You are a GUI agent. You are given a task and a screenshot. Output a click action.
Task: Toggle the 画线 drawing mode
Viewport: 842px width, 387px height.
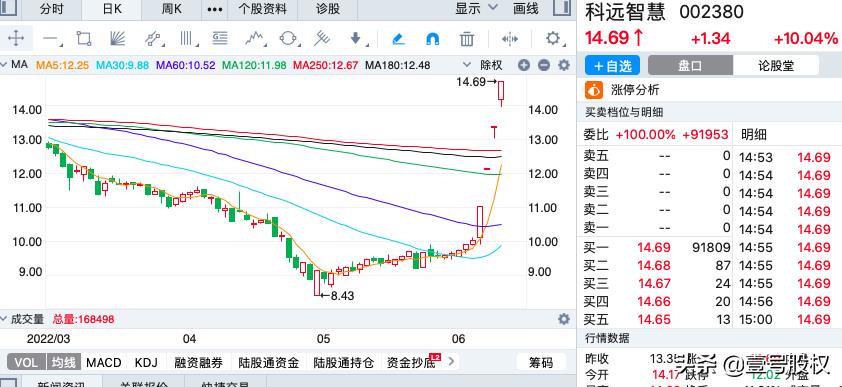pyautogui.click(x=525, y=8)
